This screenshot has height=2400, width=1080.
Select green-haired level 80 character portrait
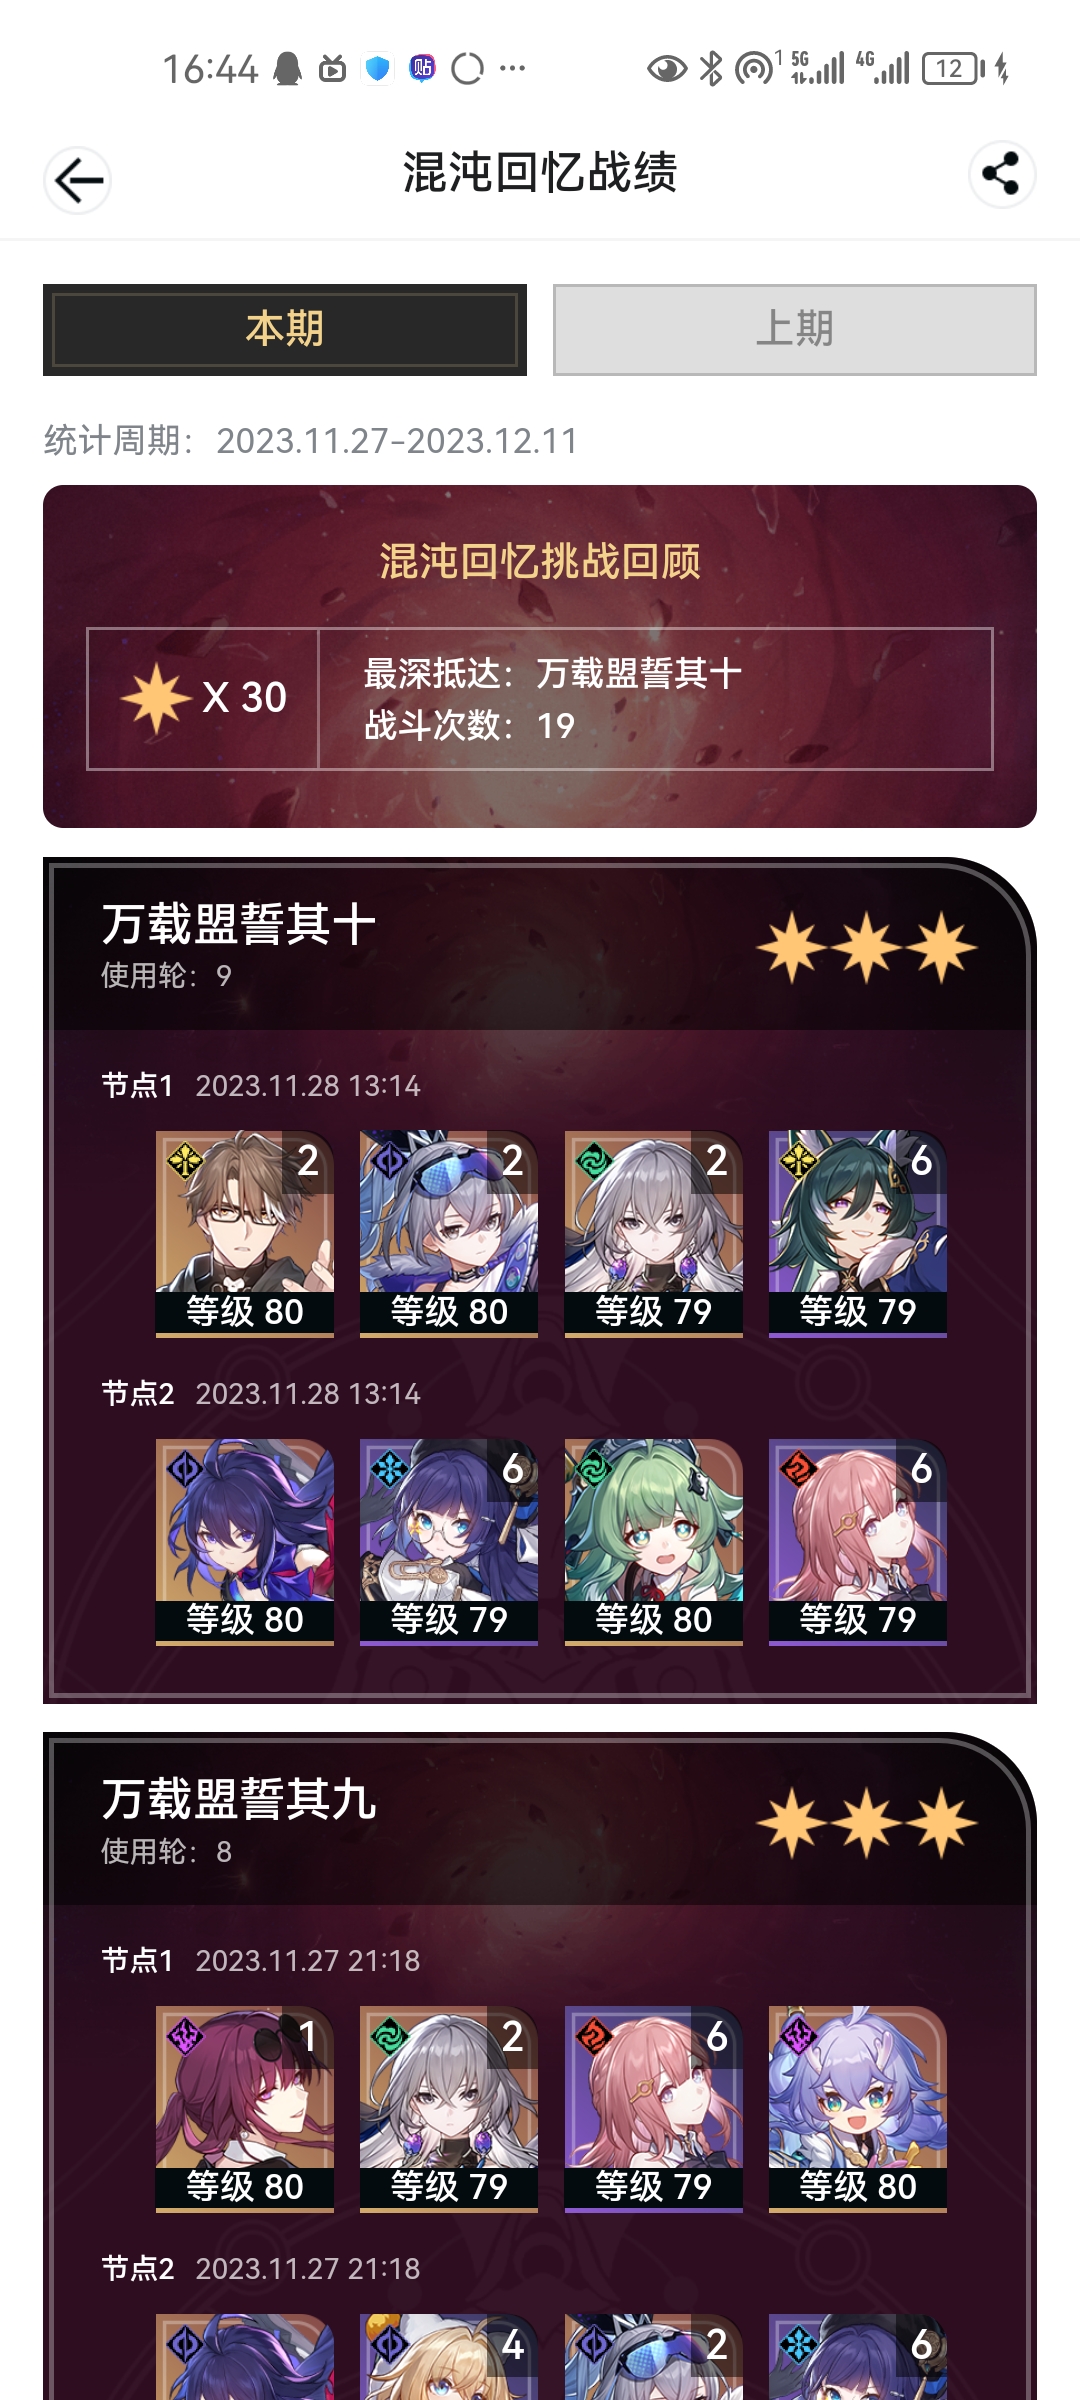coord(653,1542)
